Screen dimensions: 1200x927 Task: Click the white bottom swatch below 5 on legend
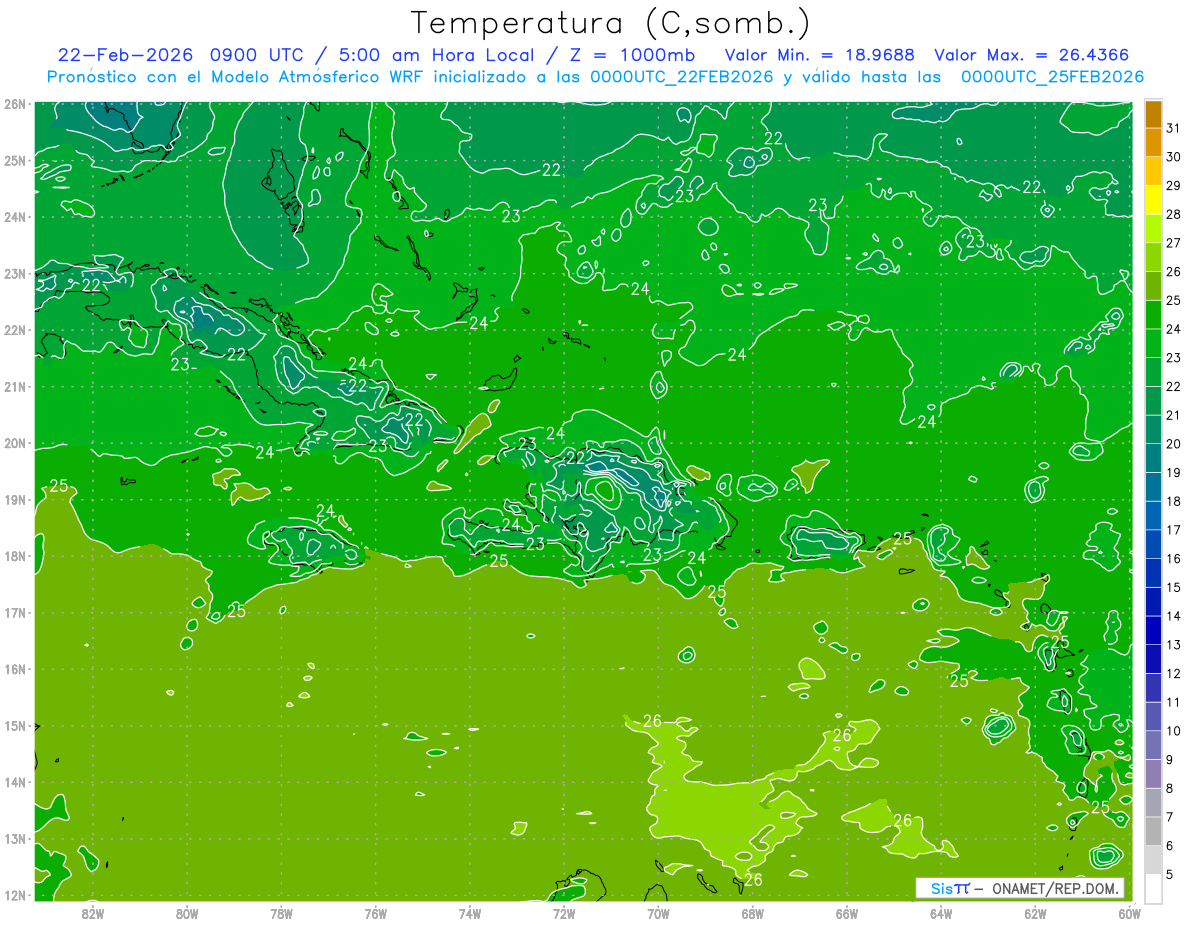(1153, 888)
